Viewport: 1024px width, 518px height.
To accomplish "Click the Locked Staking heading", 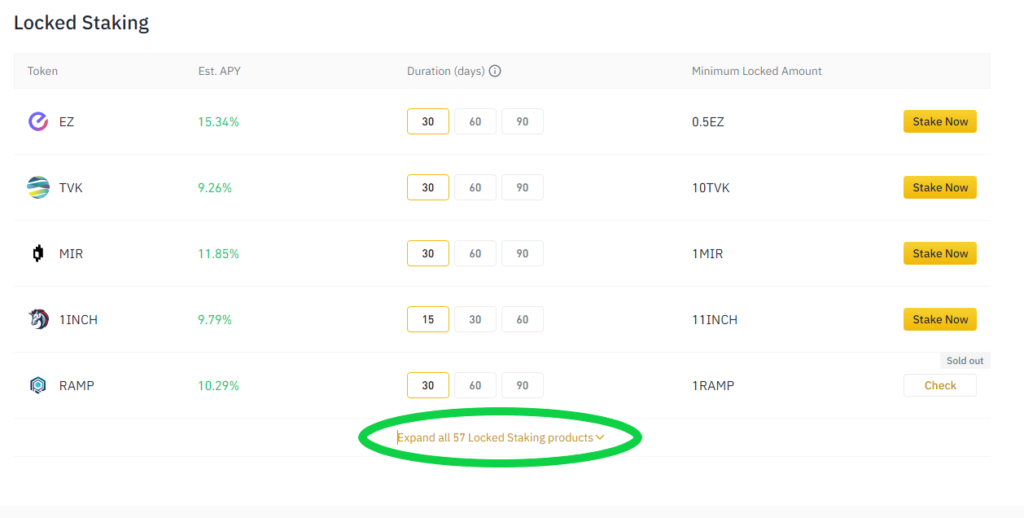I will 81,23.
